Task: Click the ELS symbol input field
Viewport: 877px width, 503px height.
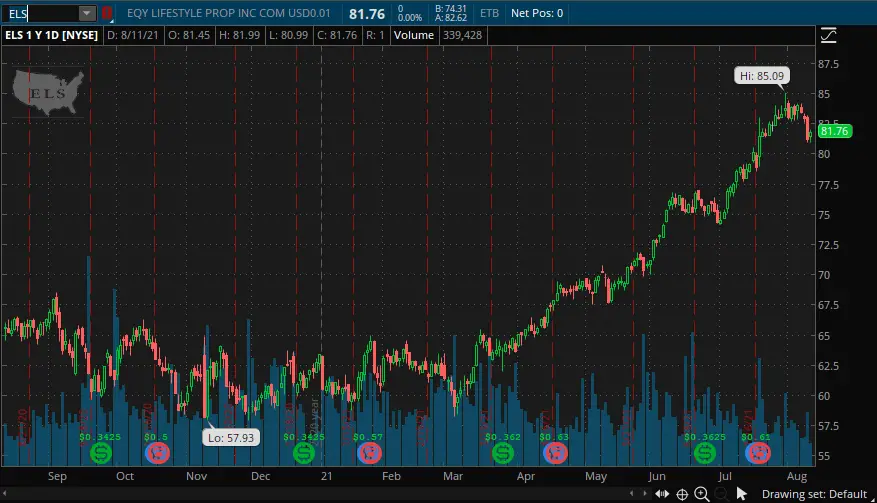Action: (40, 13)
